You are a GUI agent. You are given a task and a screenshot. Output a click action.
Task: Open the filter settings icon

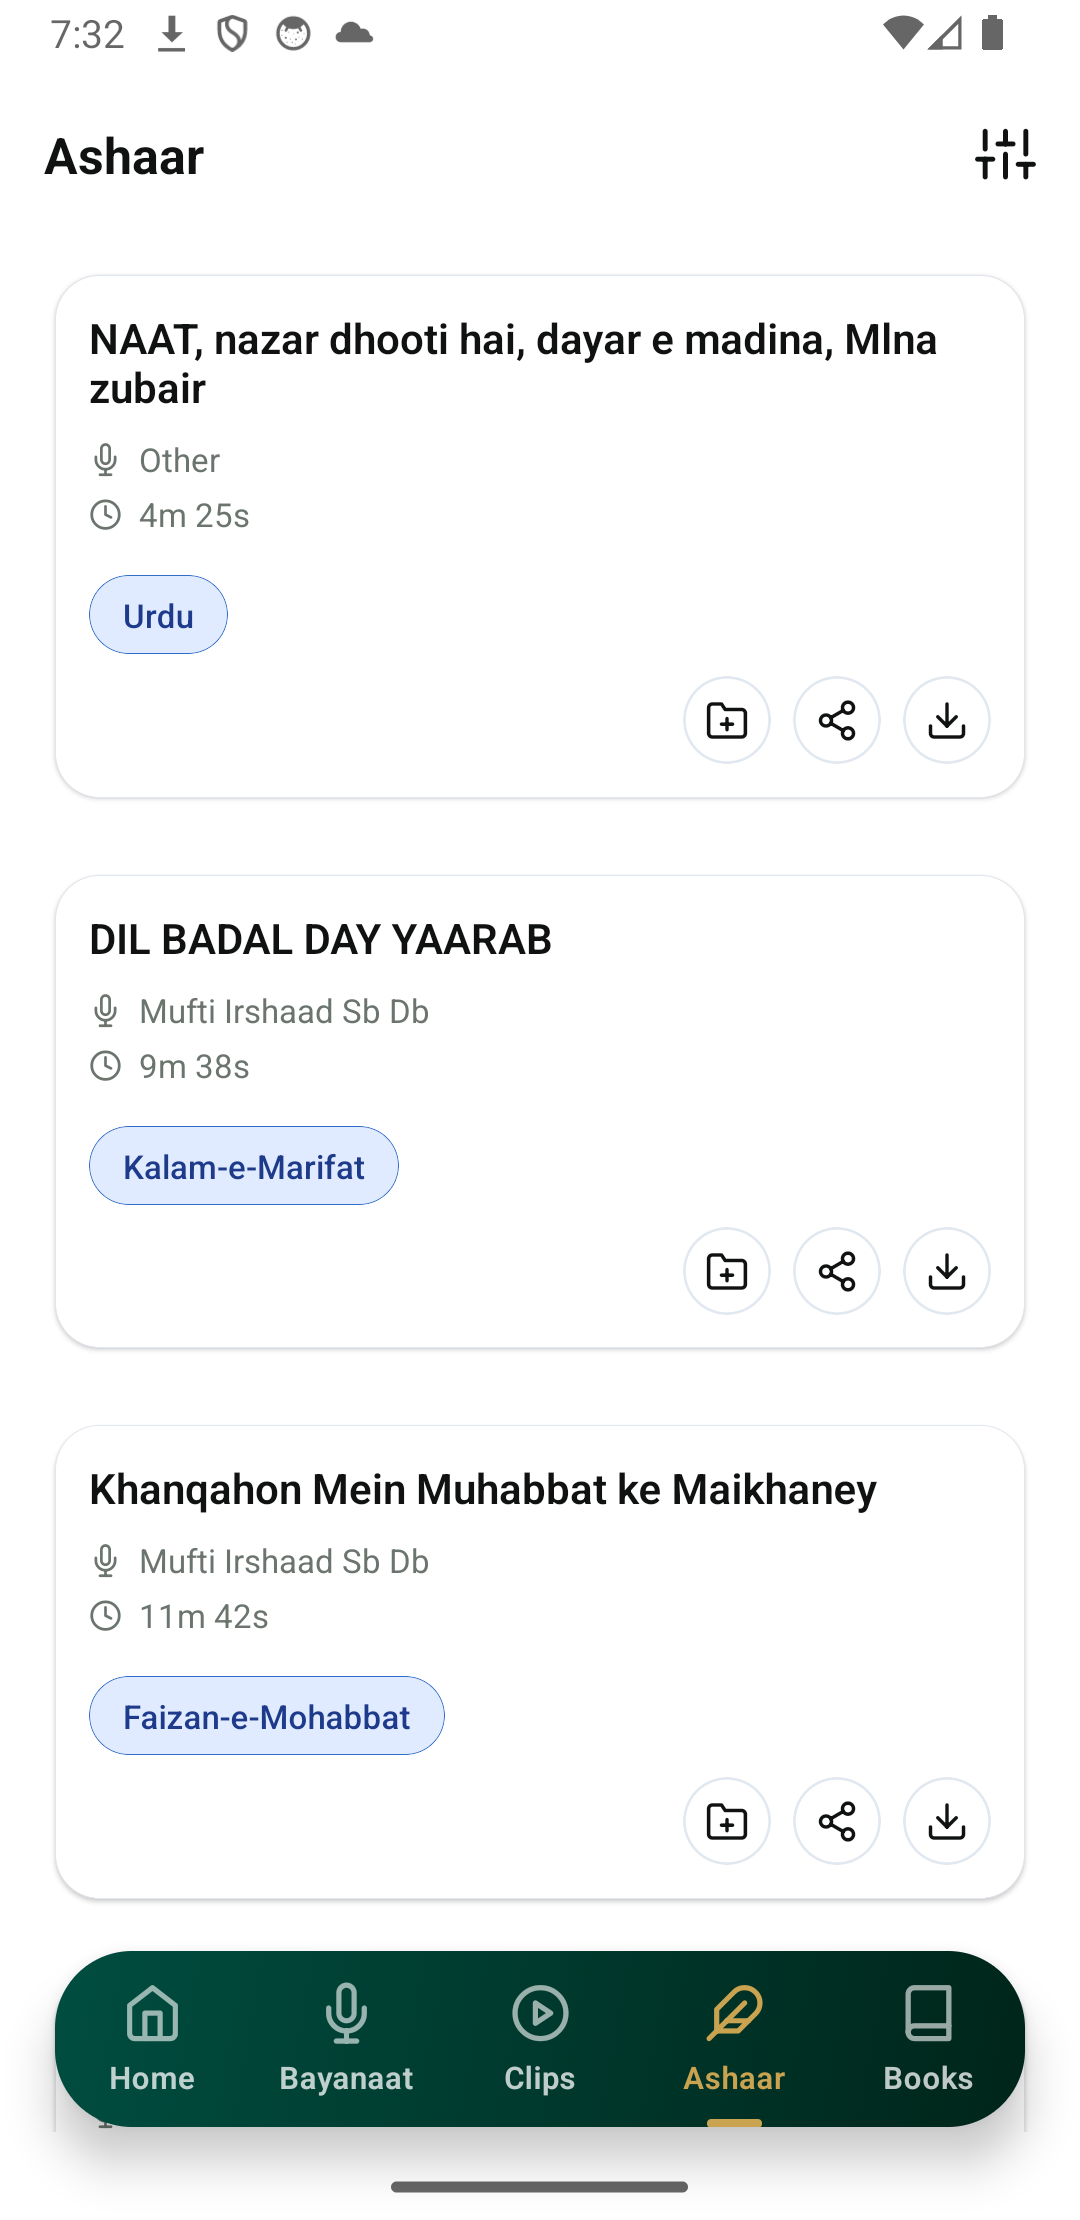[x=1005, y=155]
